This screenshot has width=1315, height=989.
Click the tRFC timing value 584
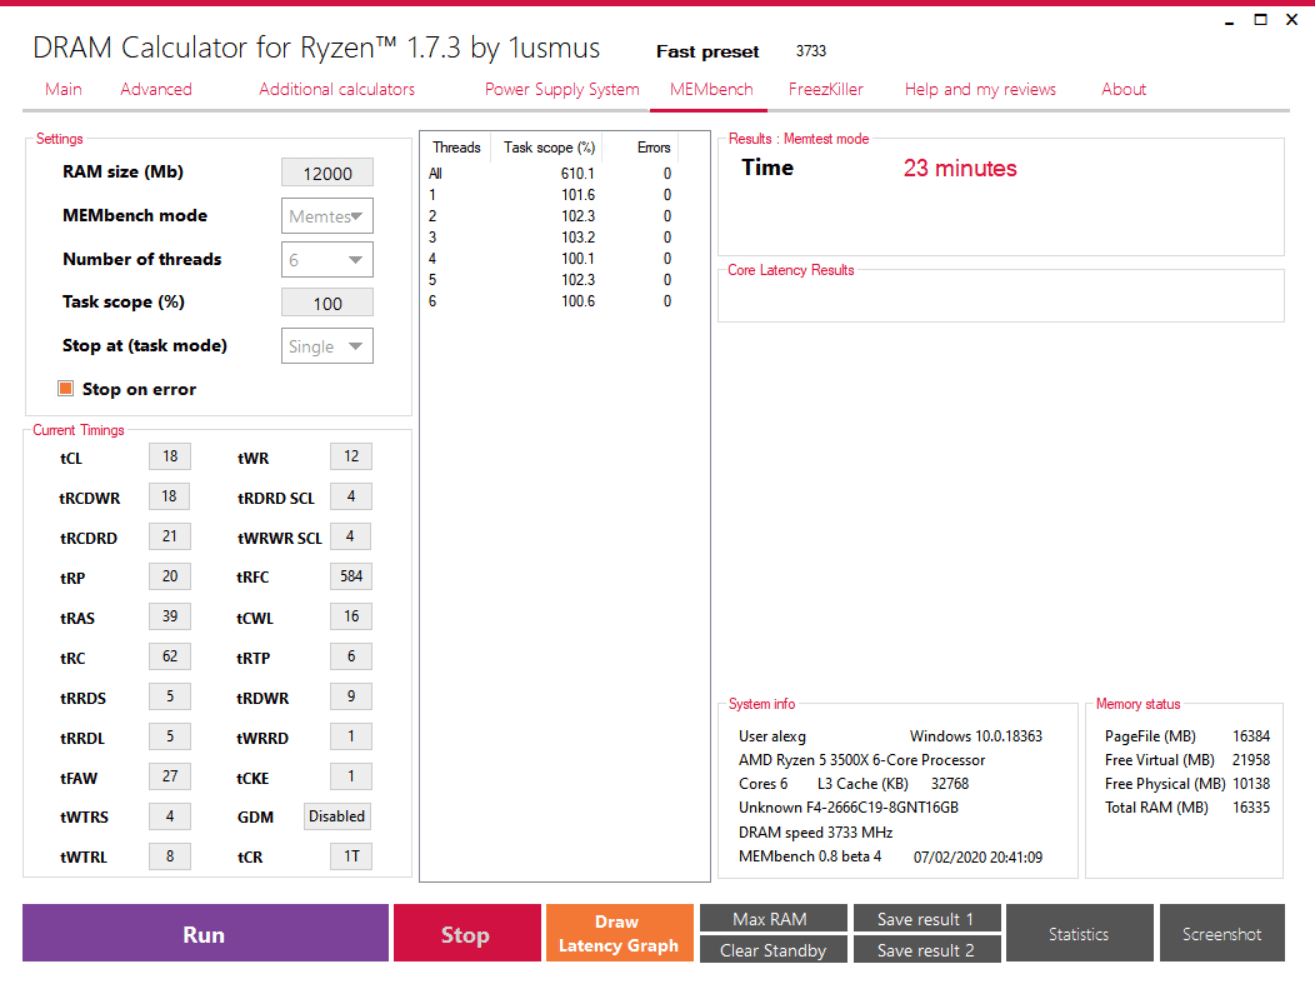(351, 576)
